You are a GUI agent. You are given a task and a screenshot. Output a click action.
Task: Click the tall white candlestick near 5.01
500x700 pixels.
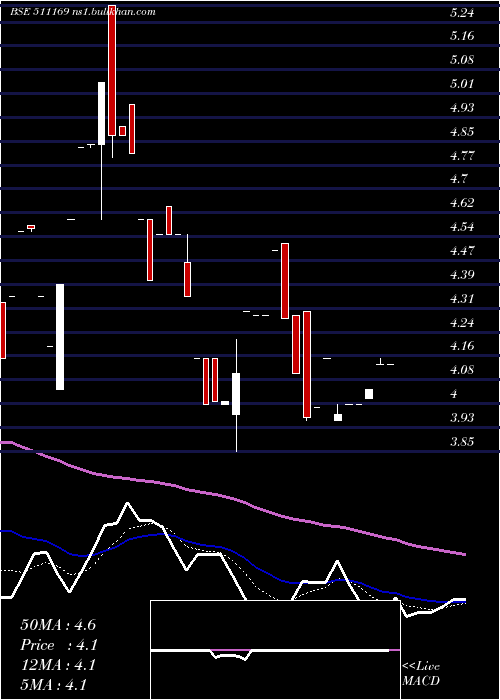101,113
